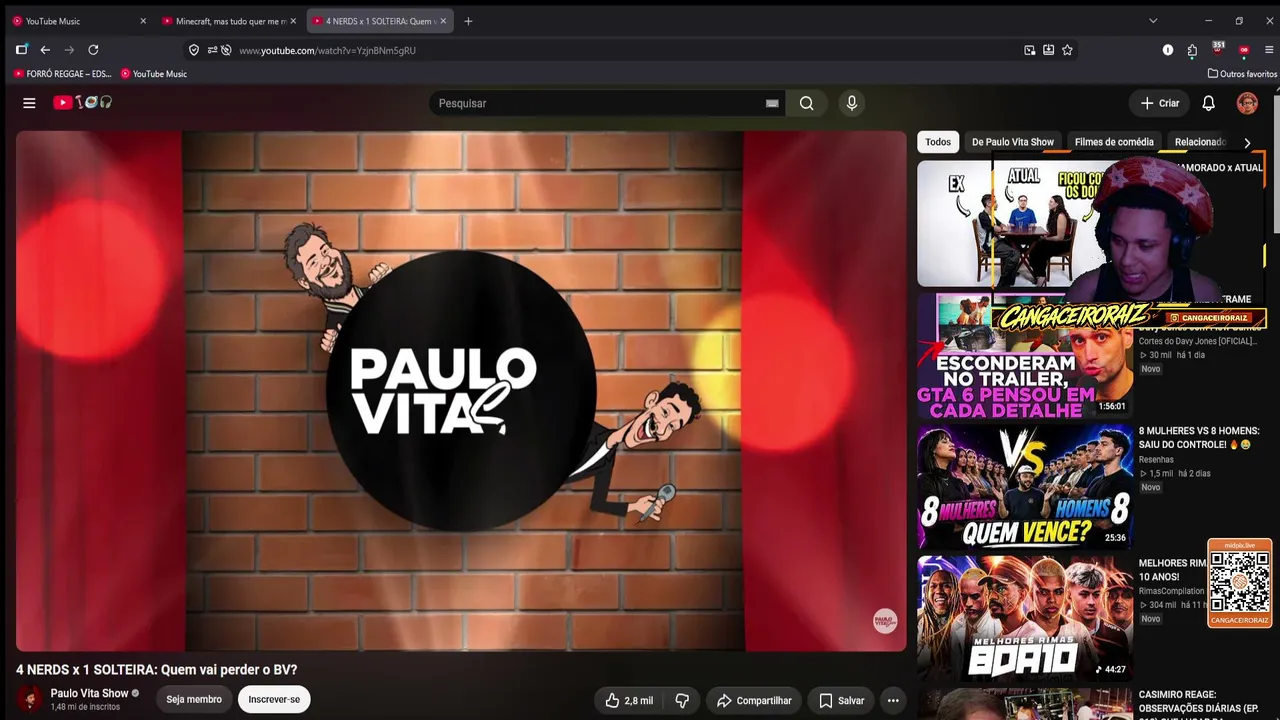This screenshot has height=720, width=1280.
Task: Click the magnifier search button
Action: (x=807, y=103)
